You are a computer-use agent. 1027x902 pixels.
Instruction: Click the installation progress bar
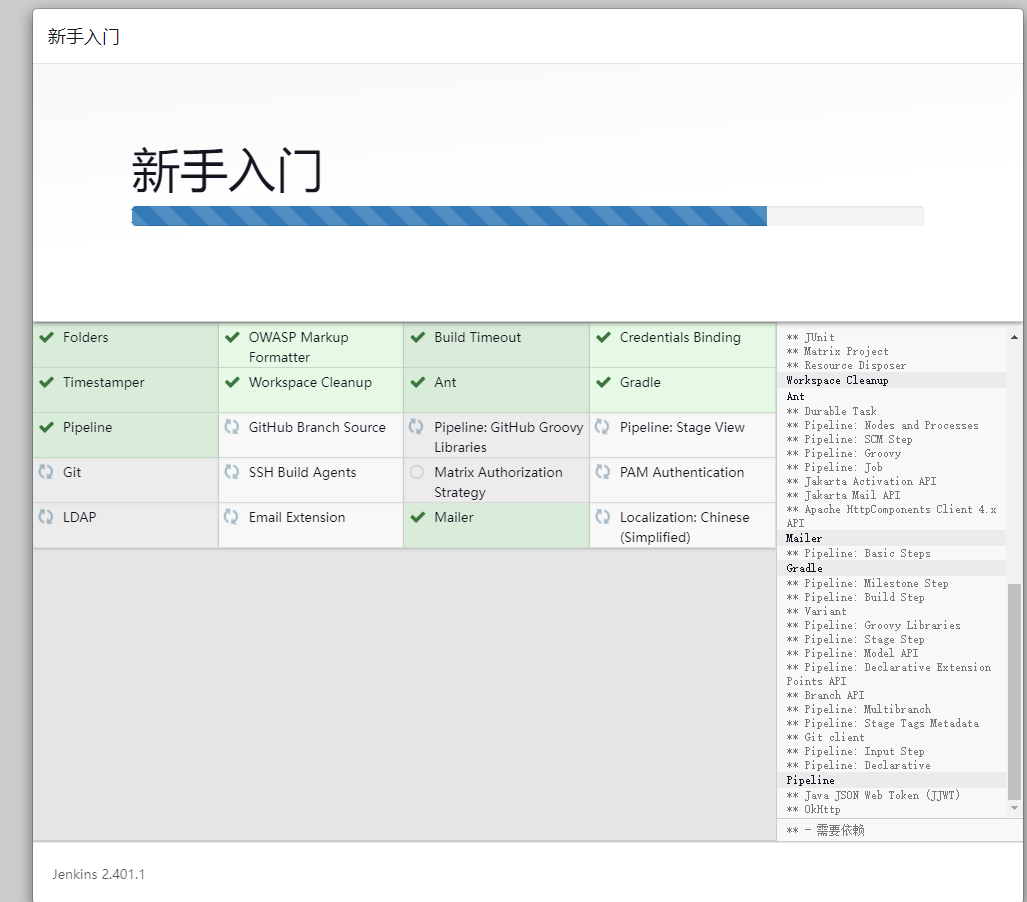[527, 216]
